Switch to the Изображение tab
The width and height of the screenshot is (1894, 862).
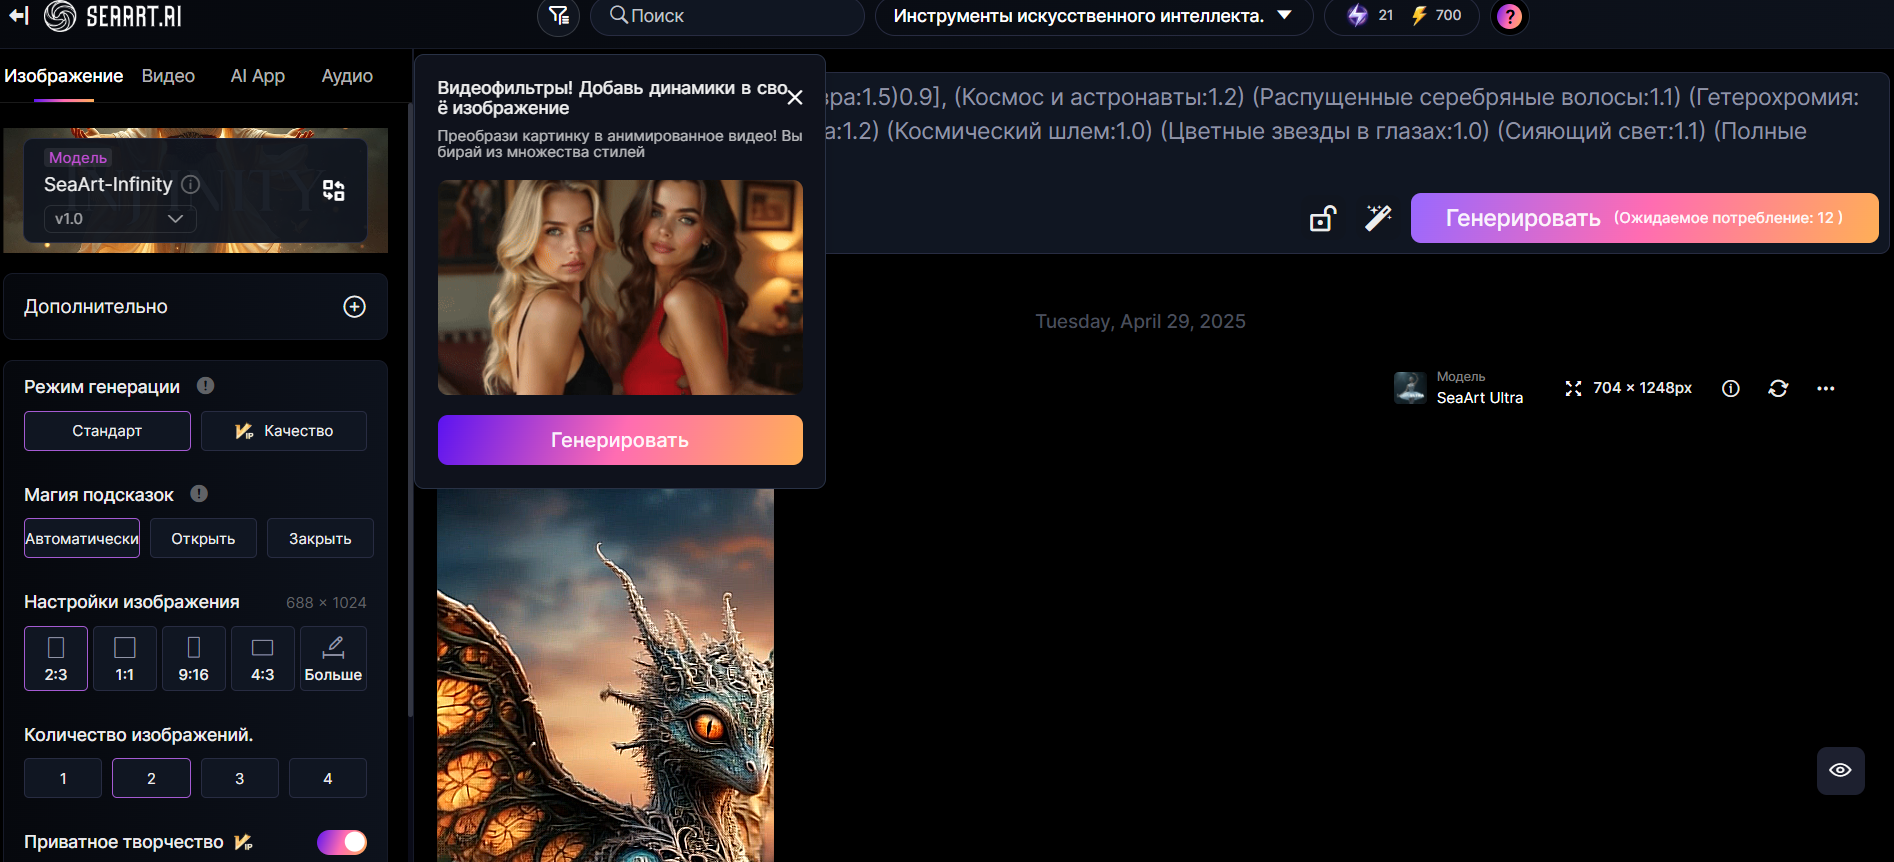63,76
